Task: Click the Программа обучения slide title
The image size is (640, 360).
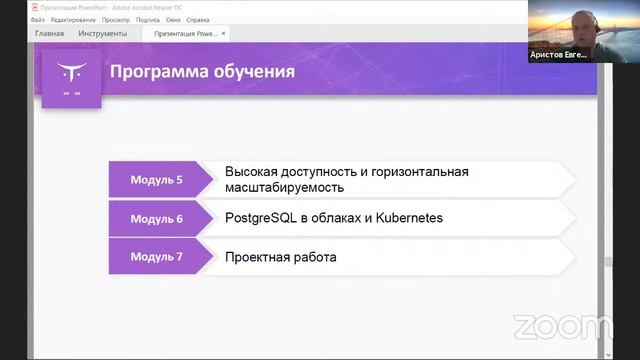Action: coord(202,71)
